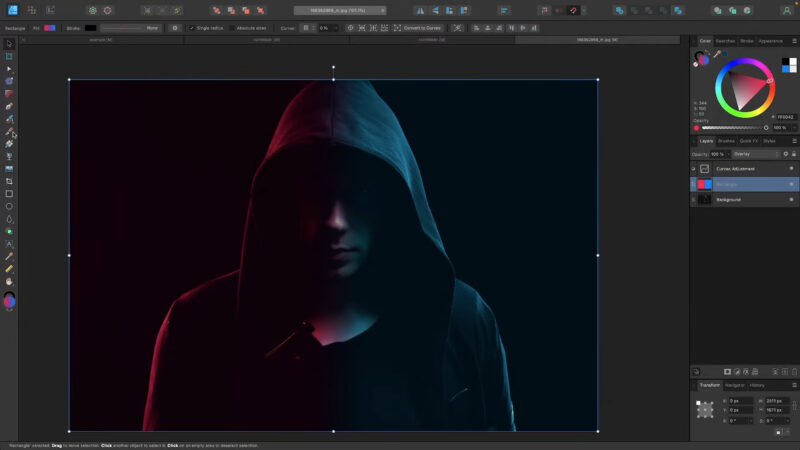Viewport: 800px width, 450px height.
Task: Open the Overlay blend mode dropdown
Action: click(756, 154)
